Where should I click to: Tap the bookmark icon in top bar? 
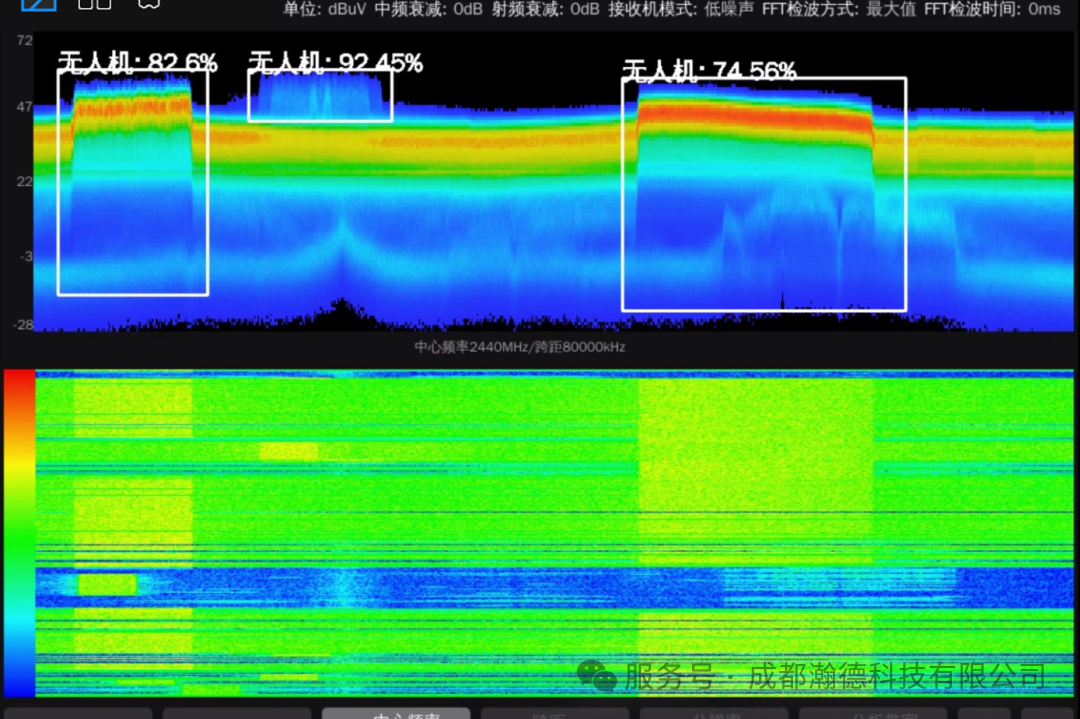149,4
